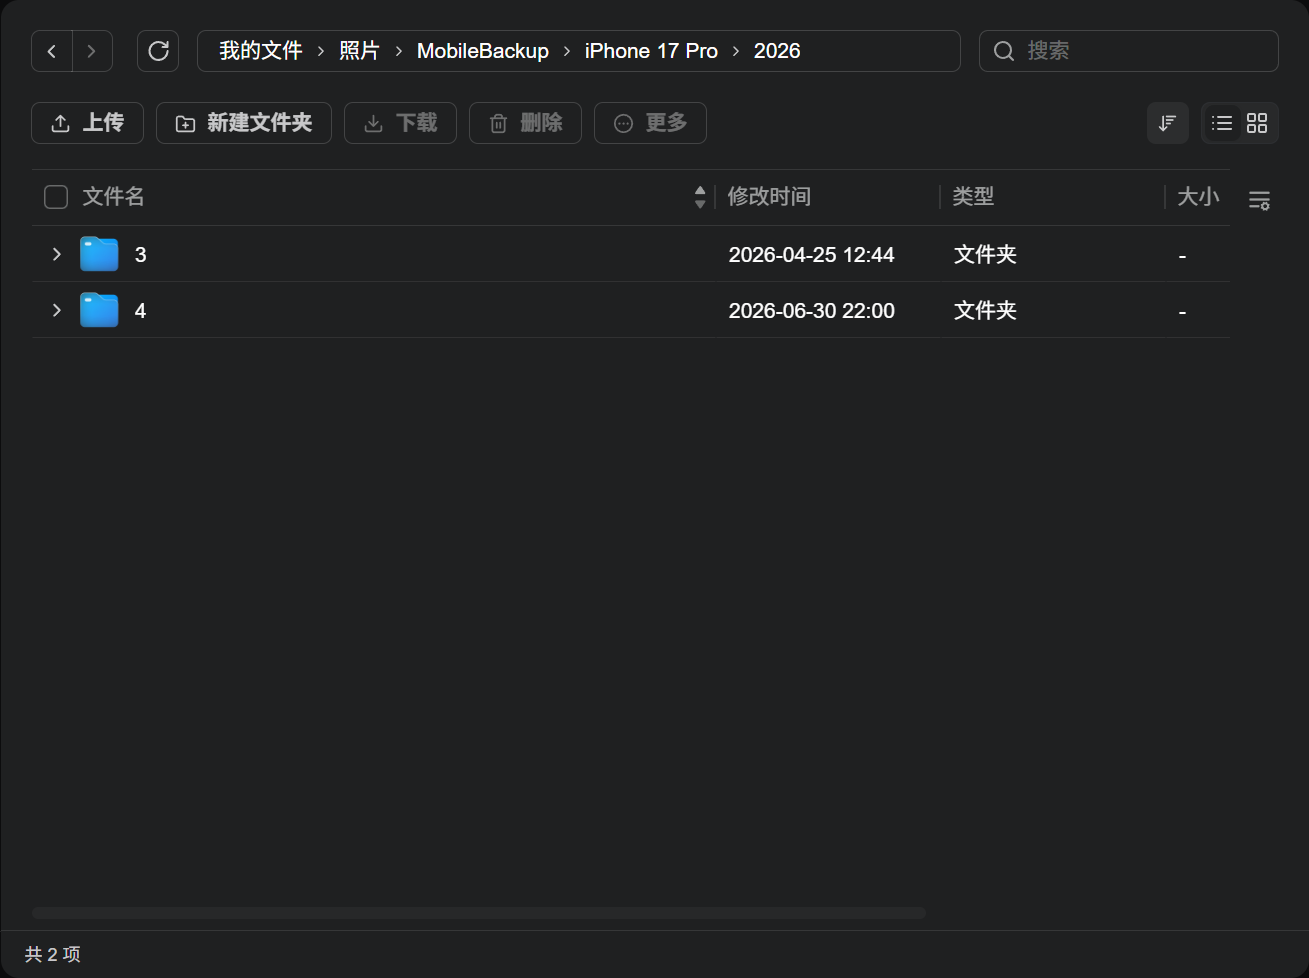Refresh the current folder listing
Image resolution: width=1309 pixels, height=978 pixels.
158,51
